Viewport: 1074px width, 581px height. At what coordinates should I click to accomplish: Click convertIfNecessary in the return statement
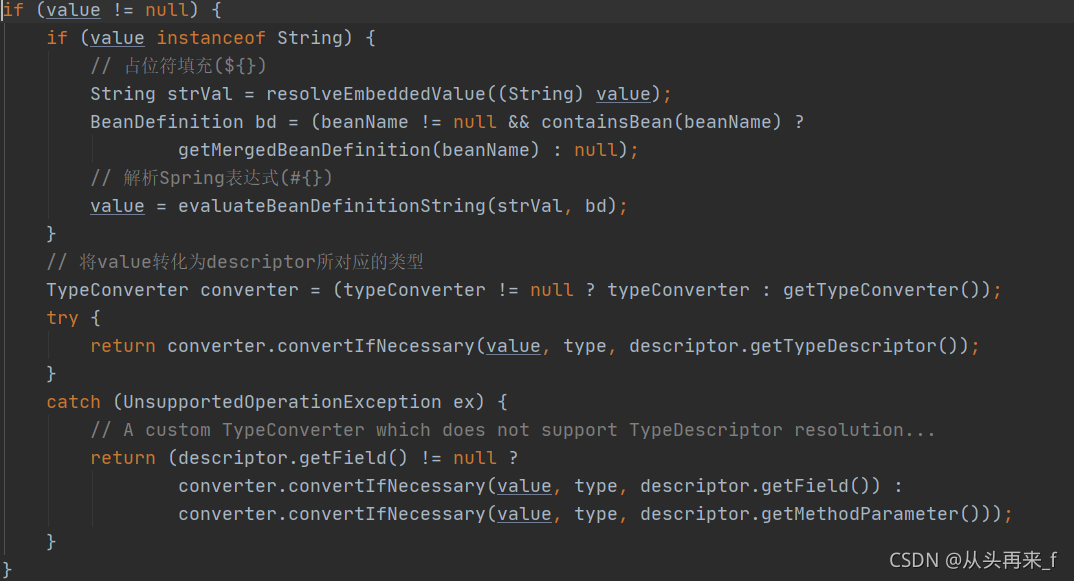[x=375, y=346]
